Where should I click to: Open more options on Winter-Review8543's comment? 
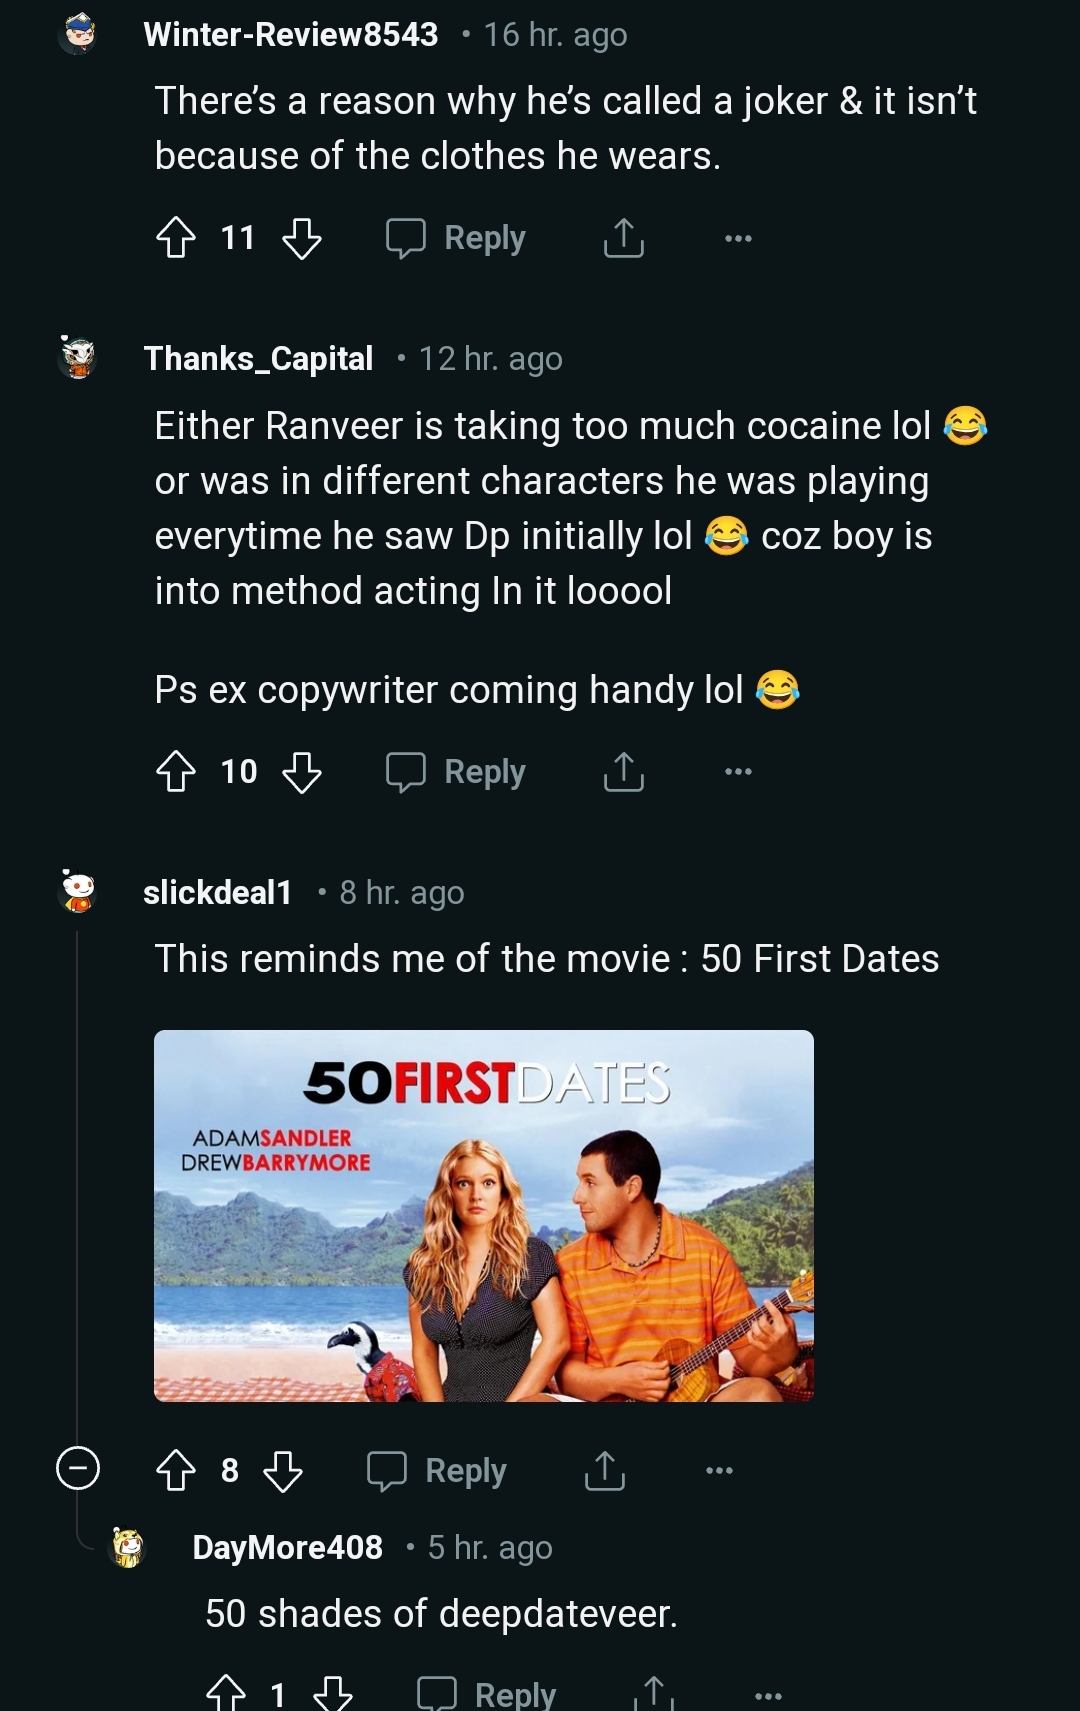(x=738, y=238)
